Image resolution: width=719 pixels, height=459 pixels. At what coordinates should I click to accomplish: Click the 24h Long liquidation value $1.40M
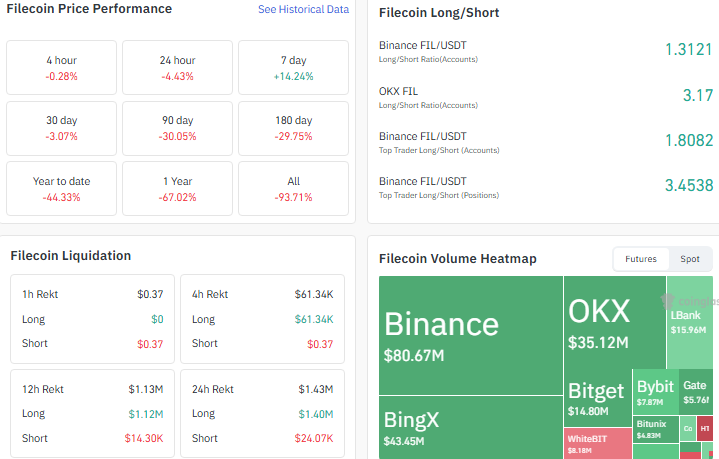(315, 414)
